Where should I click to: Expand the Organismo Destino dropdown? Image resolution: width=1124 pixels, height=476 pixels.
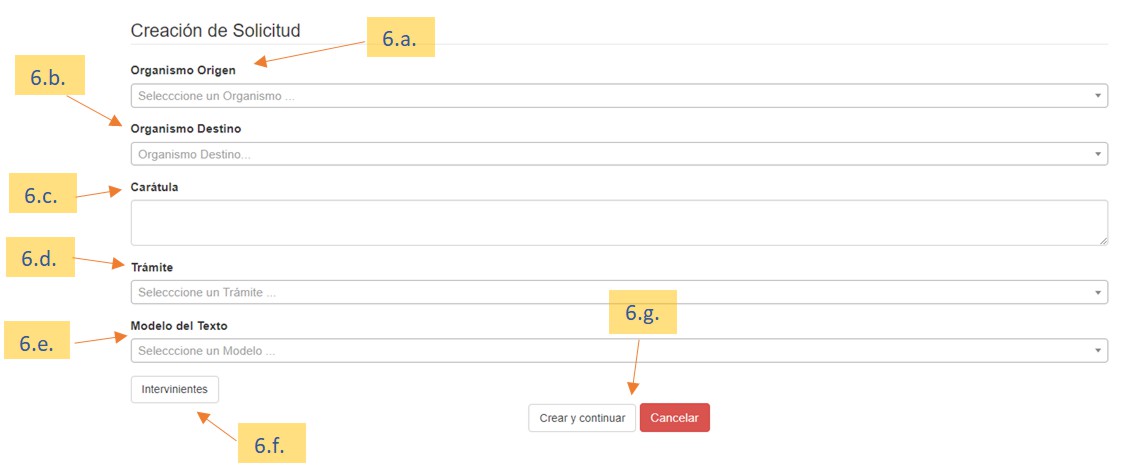[618, 154]
